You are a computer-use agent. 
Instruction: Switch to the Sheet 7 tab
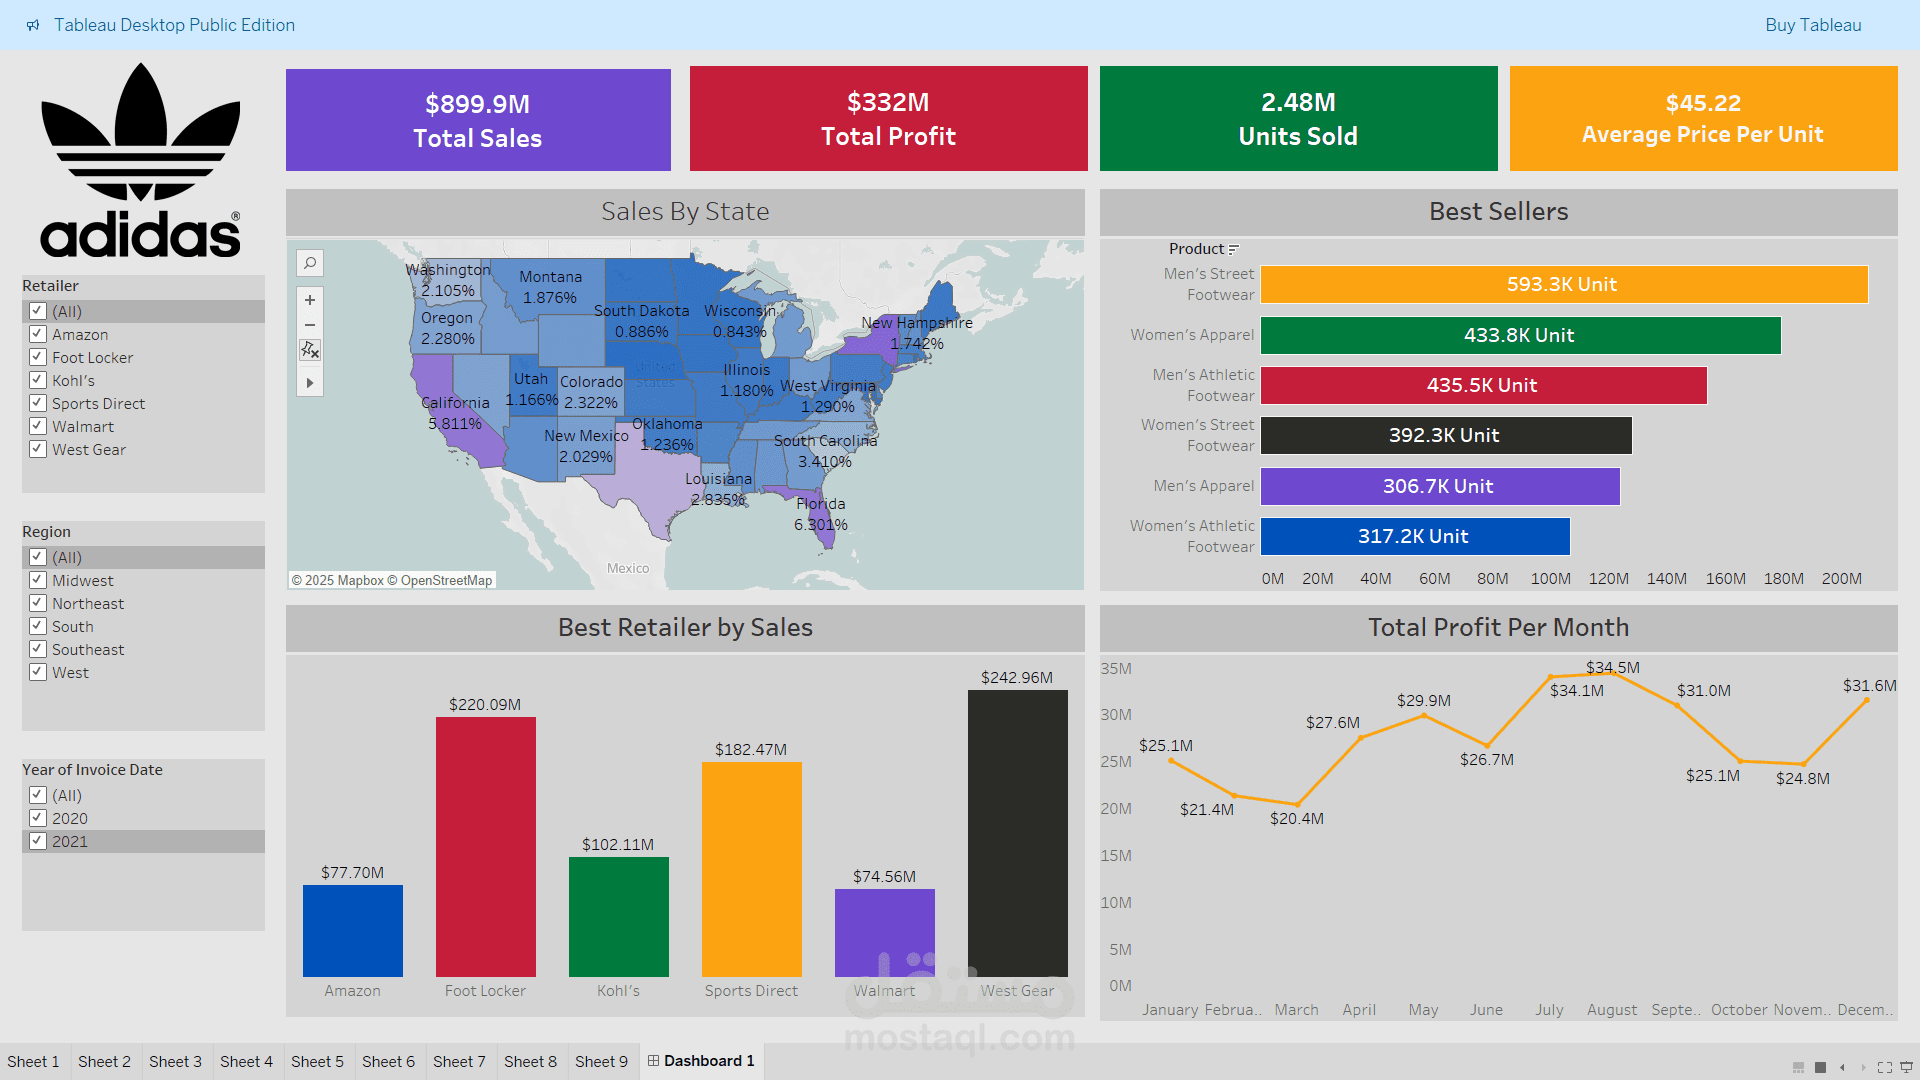point(459,1062)
